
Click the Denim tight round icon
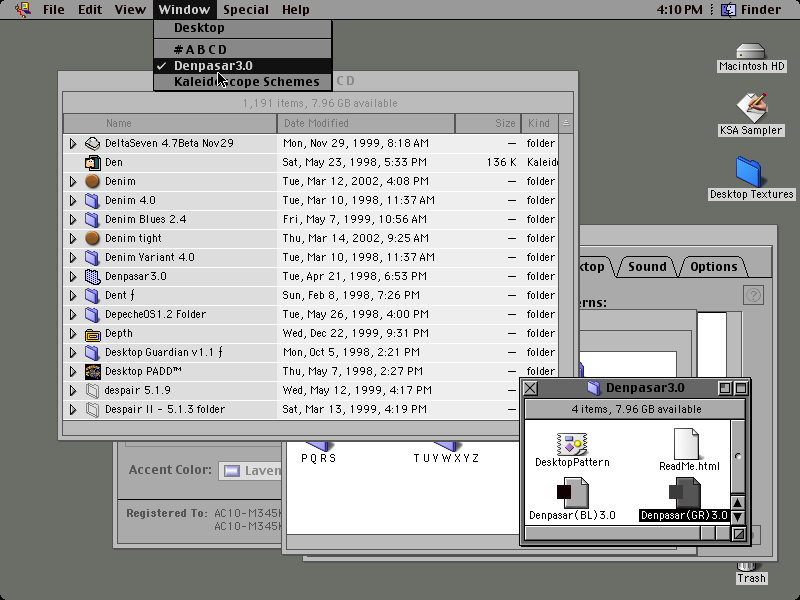[x=92, y=238]
